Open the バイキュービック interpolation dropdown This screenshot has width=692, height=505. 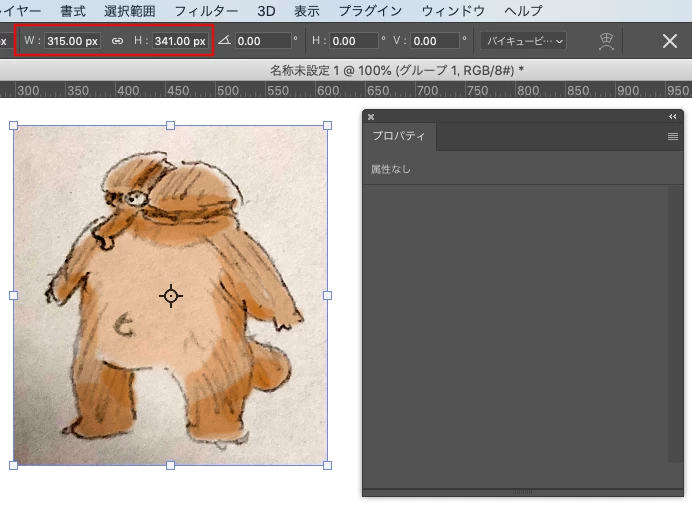pyautogui.click(x=523, y=41)
